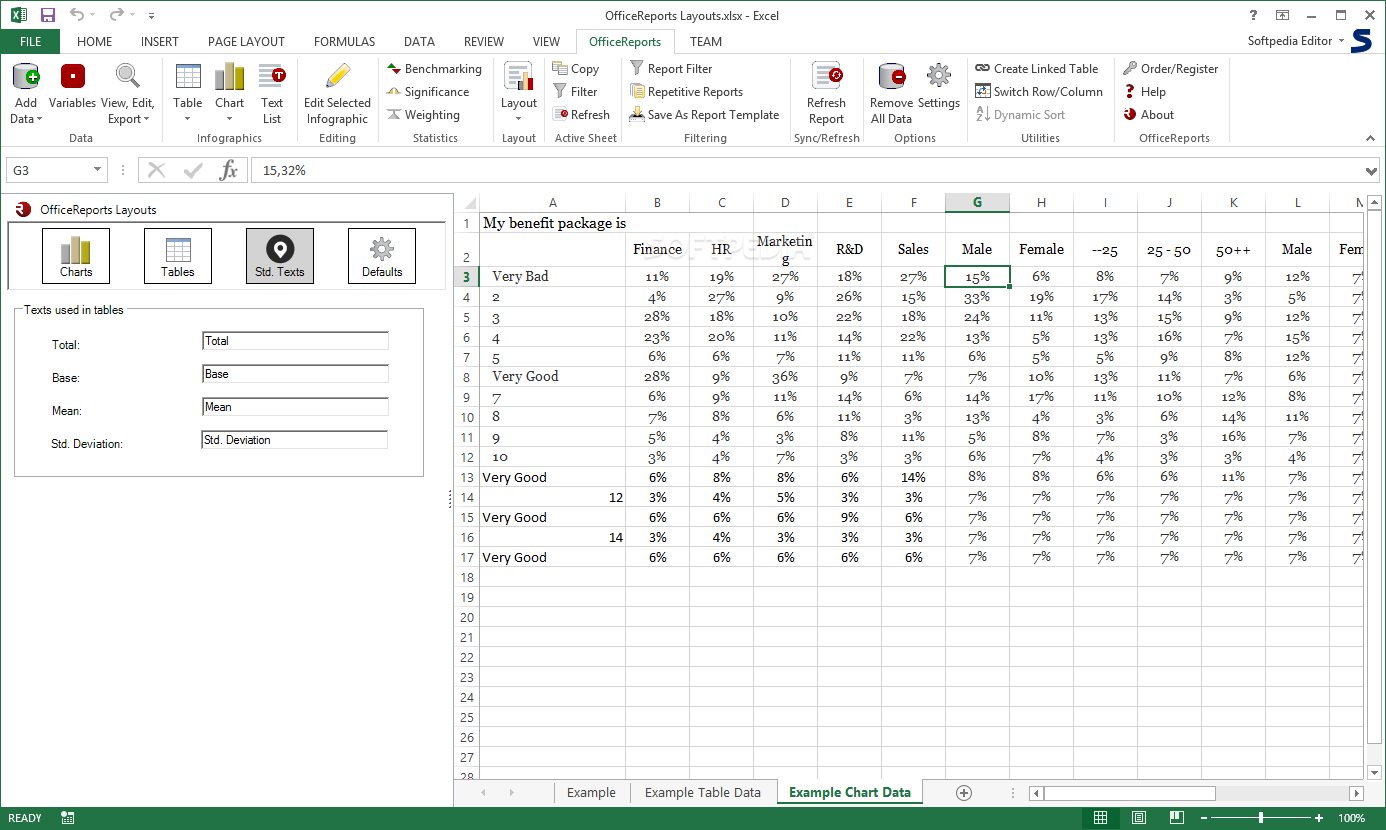
Task: Open Order/Register
Action: (x=1171, y=69)
